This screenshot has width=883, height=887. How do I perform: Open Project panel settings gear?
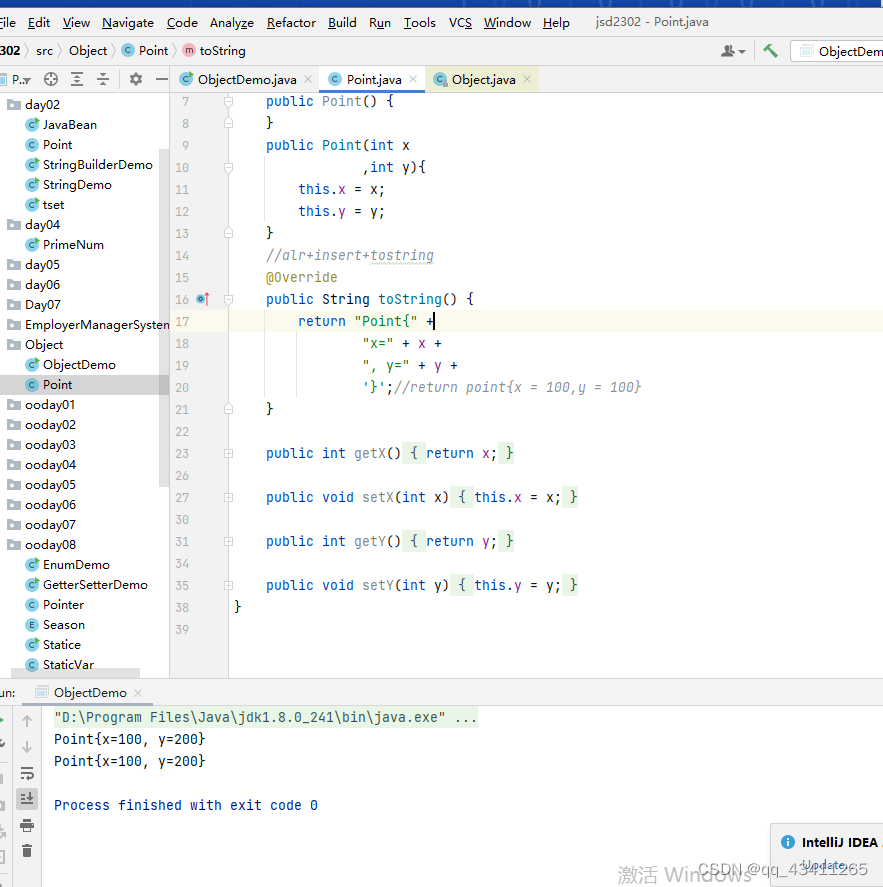click(137, 79)
